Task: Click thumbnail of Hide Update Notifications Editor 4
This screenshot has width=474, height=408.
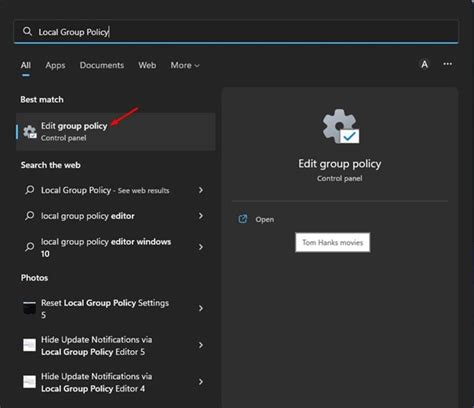Action: click(29, 382)
